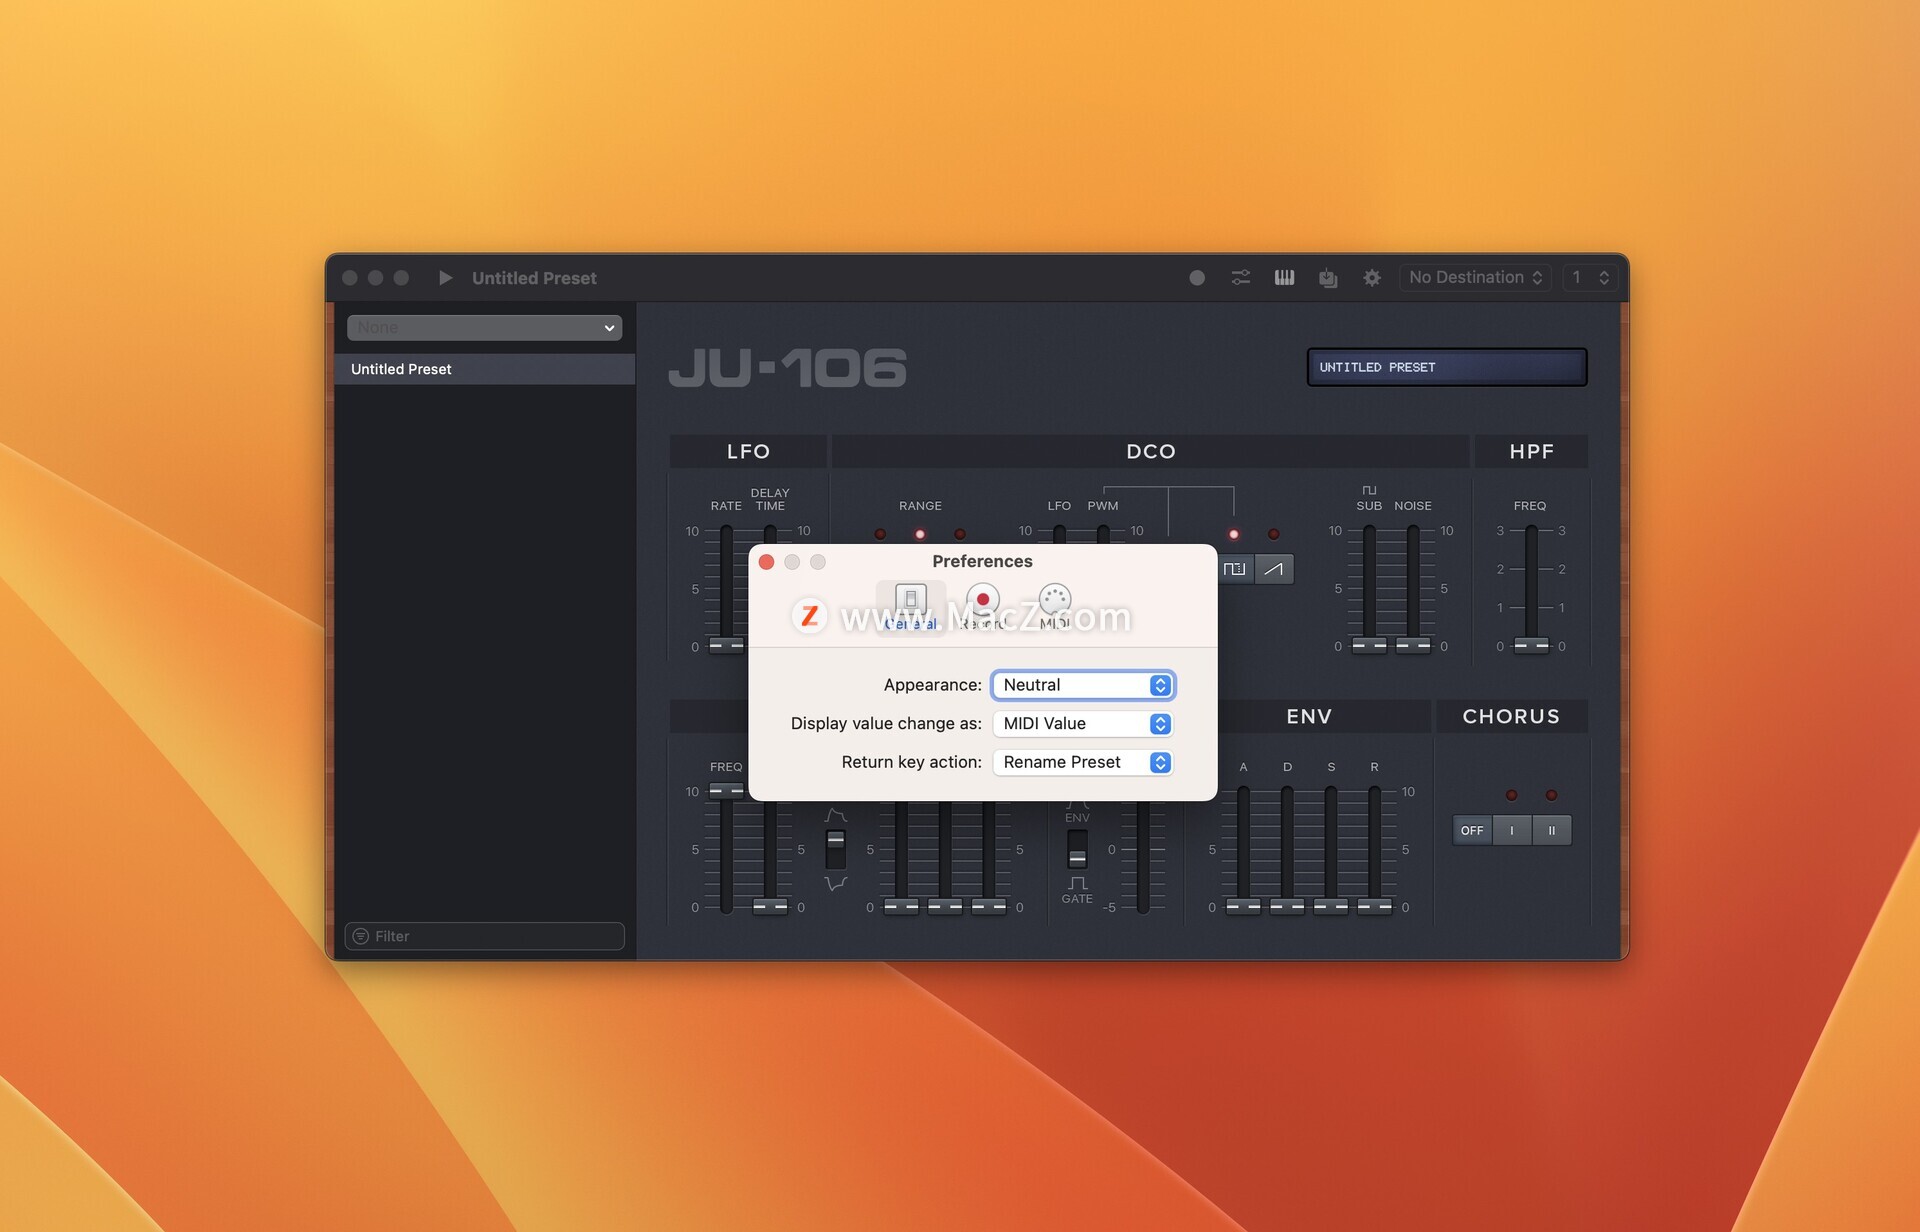This screenshot has height=1232, width=1920.
Task: Click the Filter search field
Action: pos(485,936)
